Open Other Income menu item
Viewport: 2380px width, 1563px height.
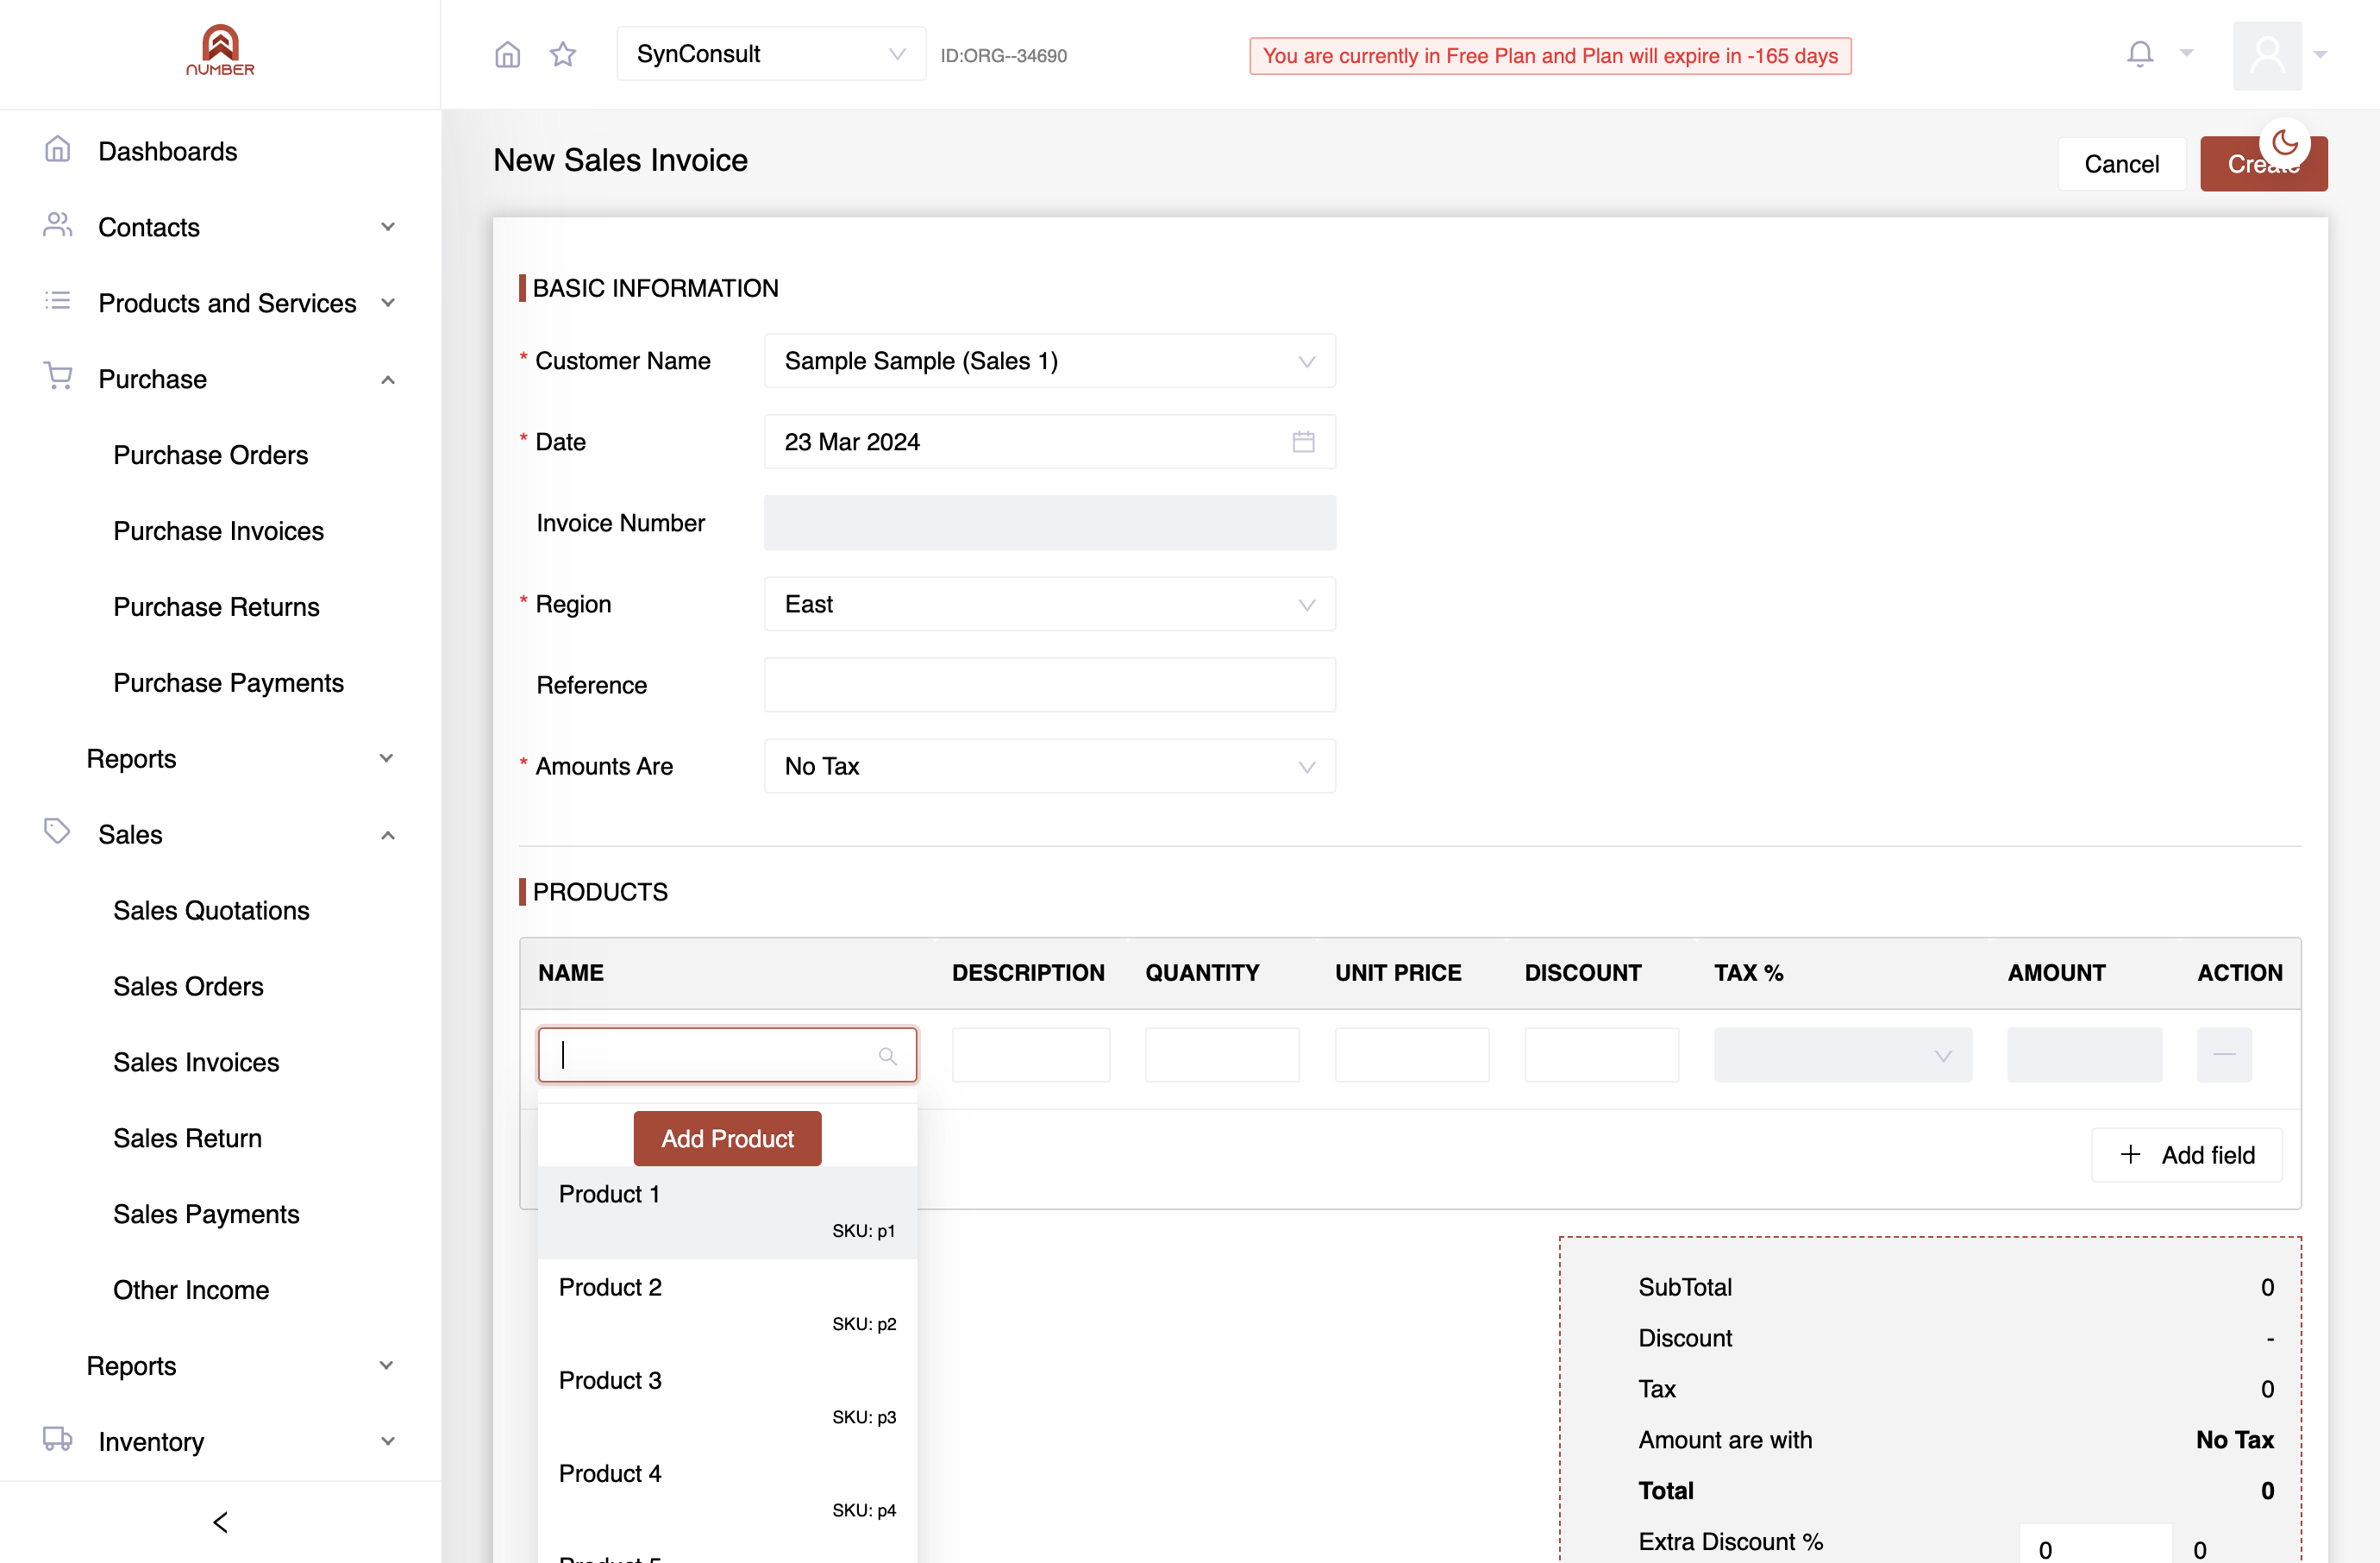pos(191,1290)
